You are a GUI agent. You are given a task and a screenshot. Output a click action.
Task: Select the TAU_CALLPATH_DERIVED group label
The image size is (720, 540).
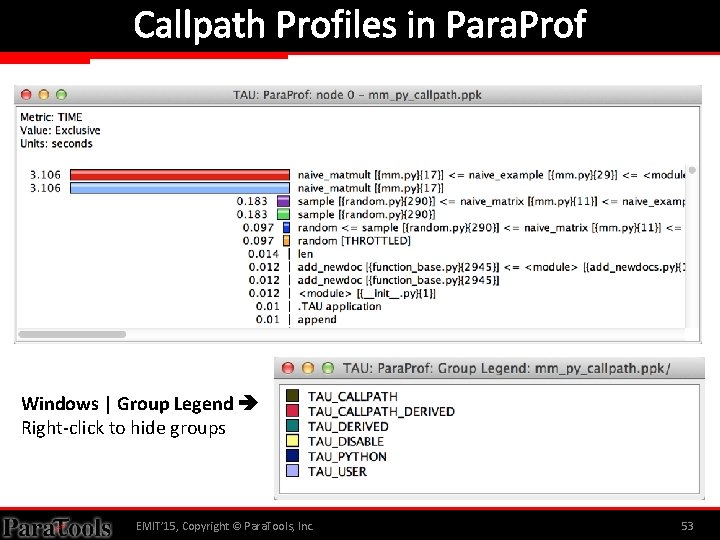pos(381,411)
